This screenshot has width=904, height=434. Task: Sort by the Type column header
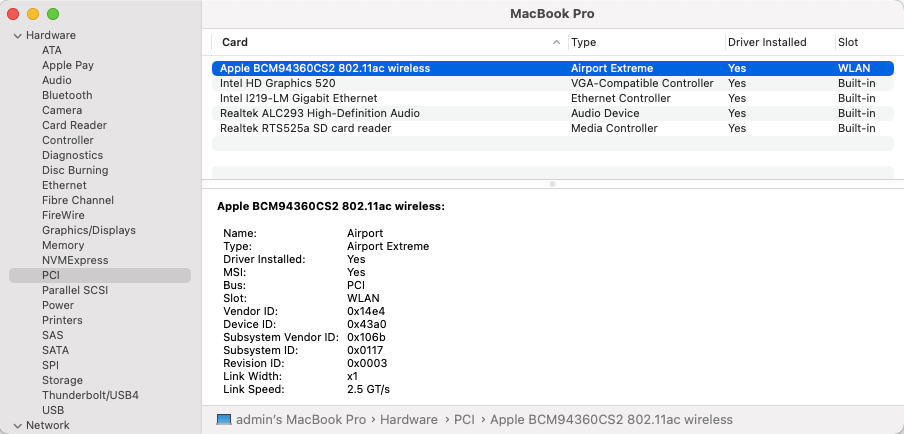pyautogui.click(x=583, y=42)
